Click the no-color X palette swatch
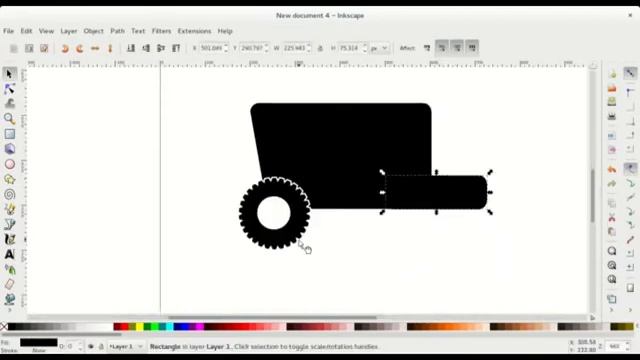This screenshot has width=640, height=360. click(4, 327)
